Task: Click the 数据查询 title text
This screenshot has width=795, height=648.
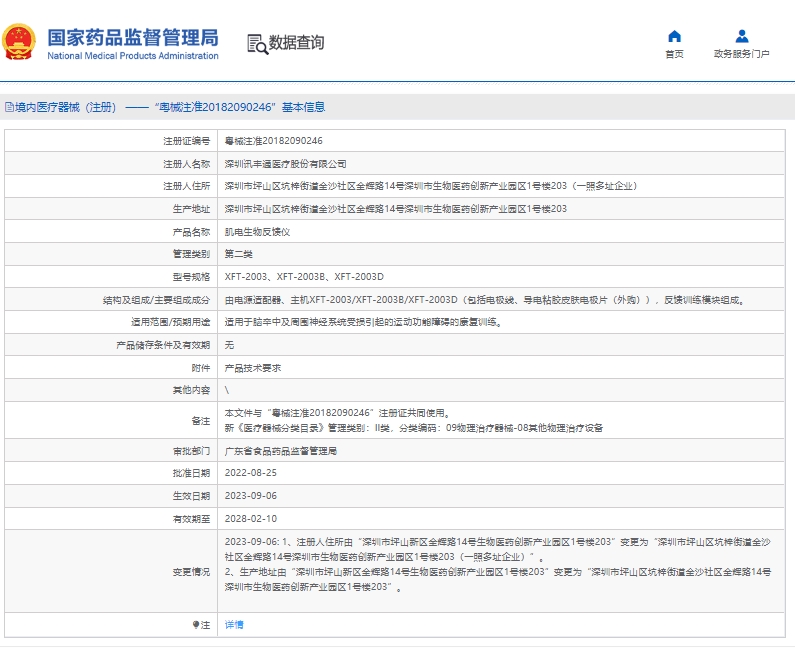Action: pyautogui.click(x=297, y=43)
